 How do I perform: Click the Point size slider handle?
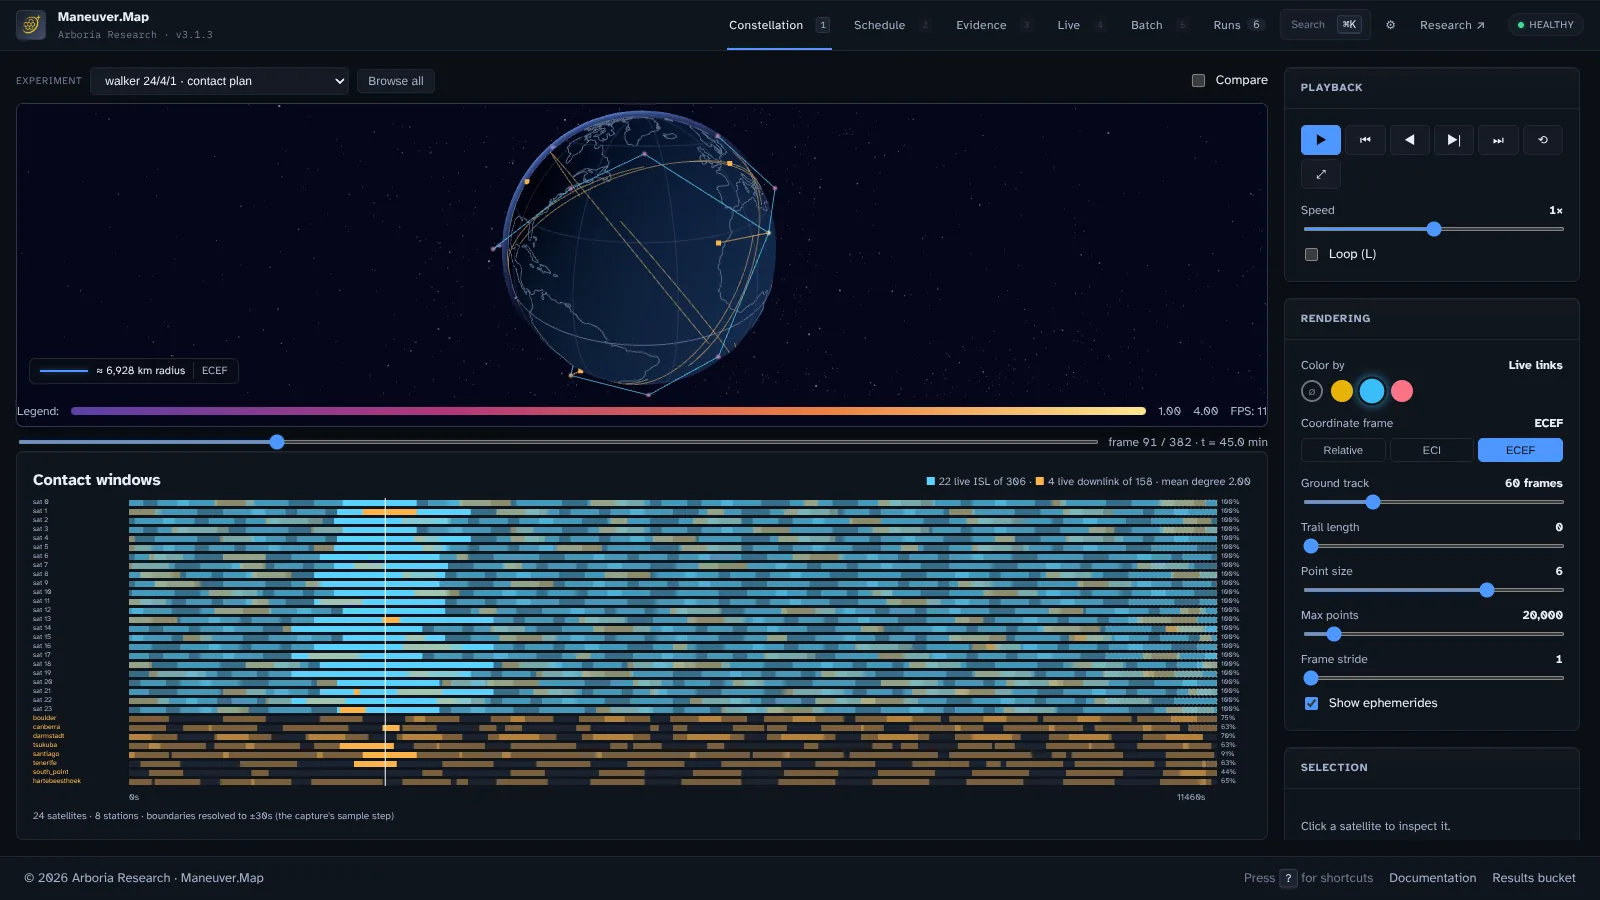click(1487, 590)
